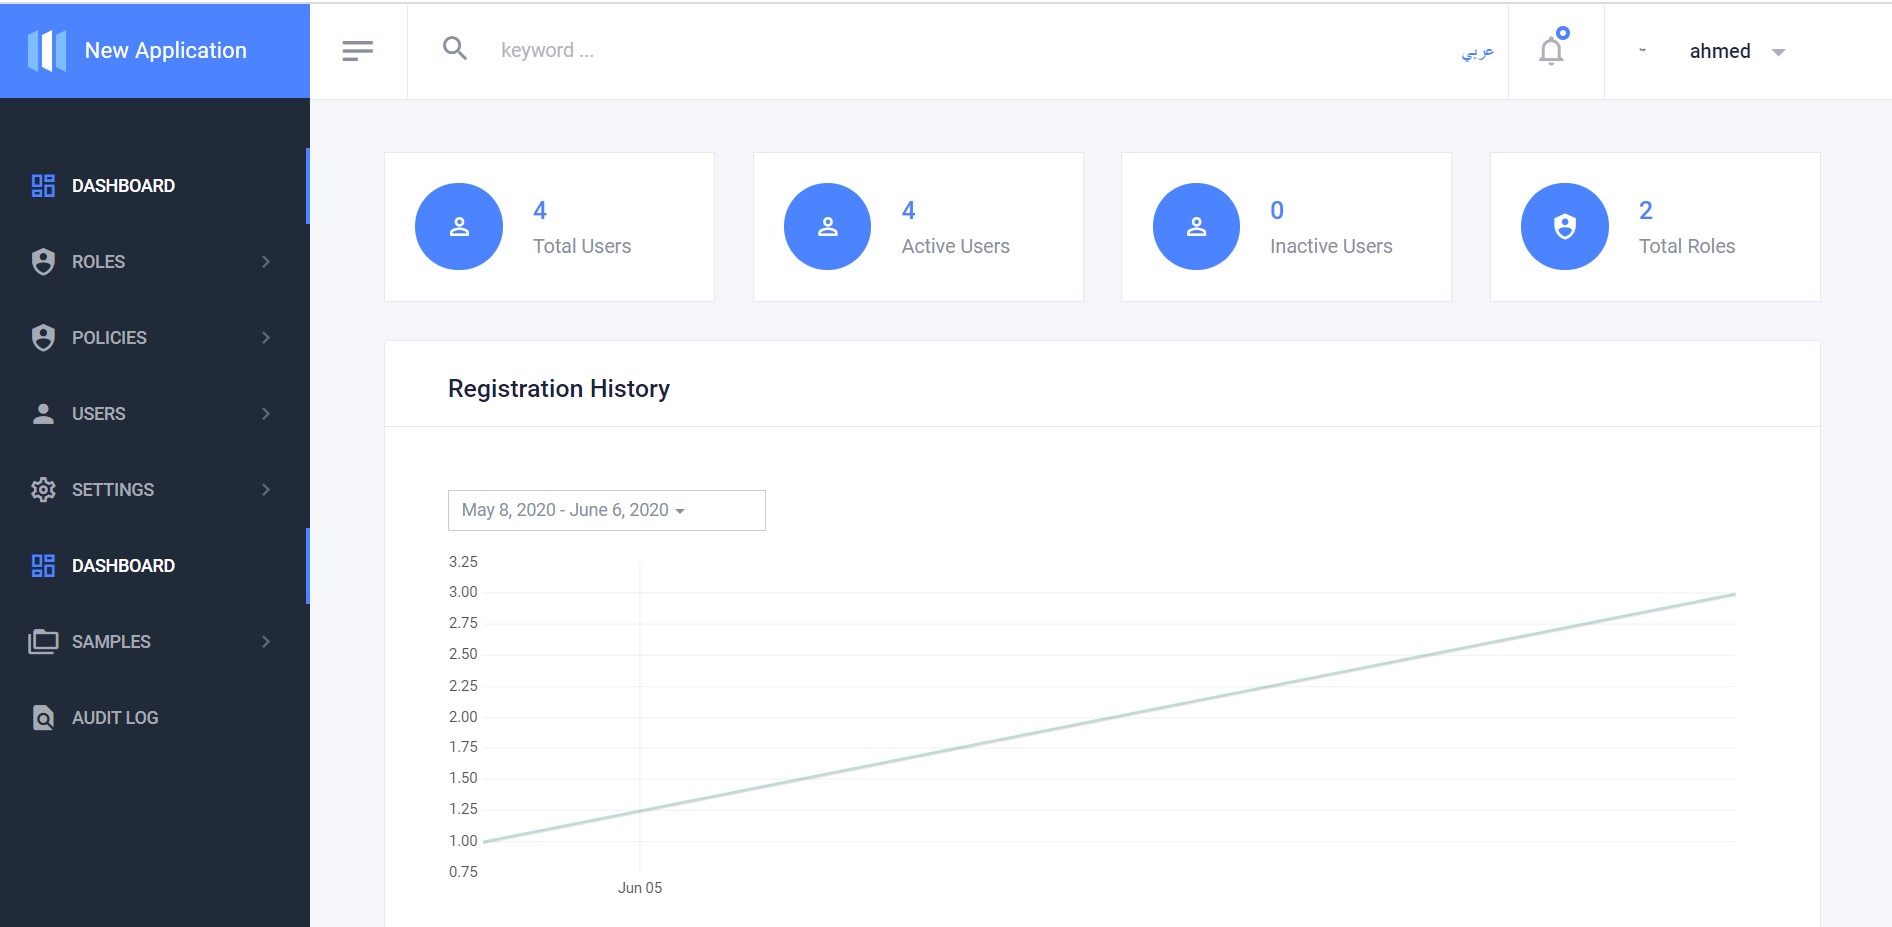Toggle the sidebar hamburger menu icon

[x=357, y=51]
